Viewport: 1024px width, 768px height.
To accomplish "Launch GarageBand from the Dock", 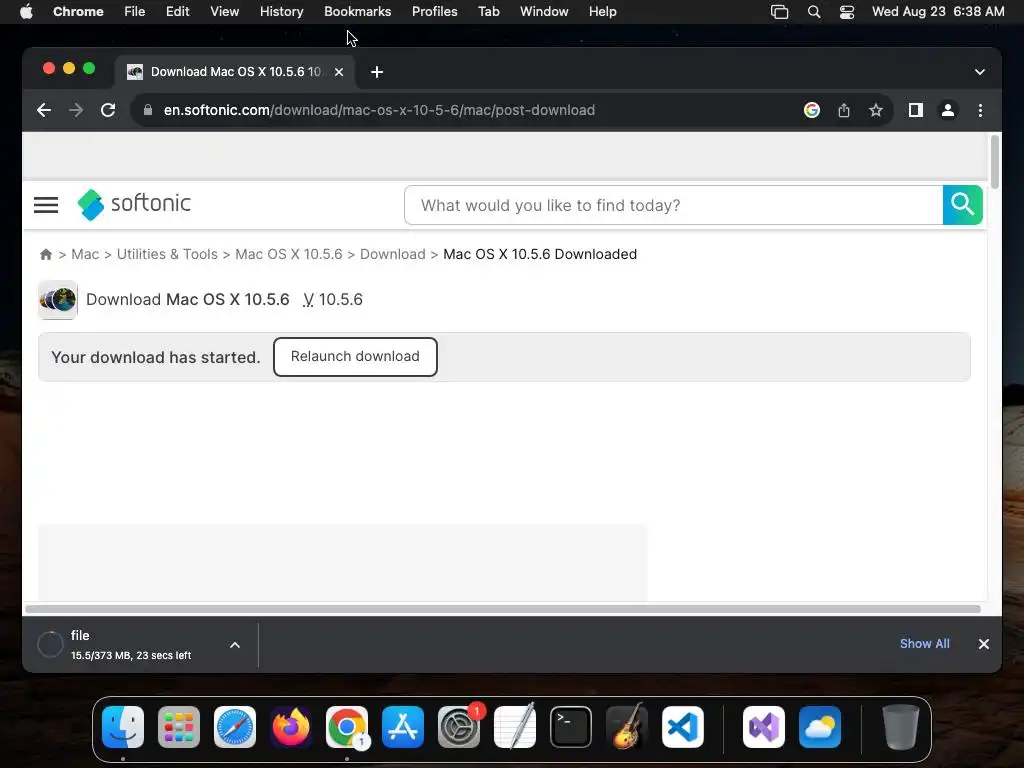I will tap(627, 727).
